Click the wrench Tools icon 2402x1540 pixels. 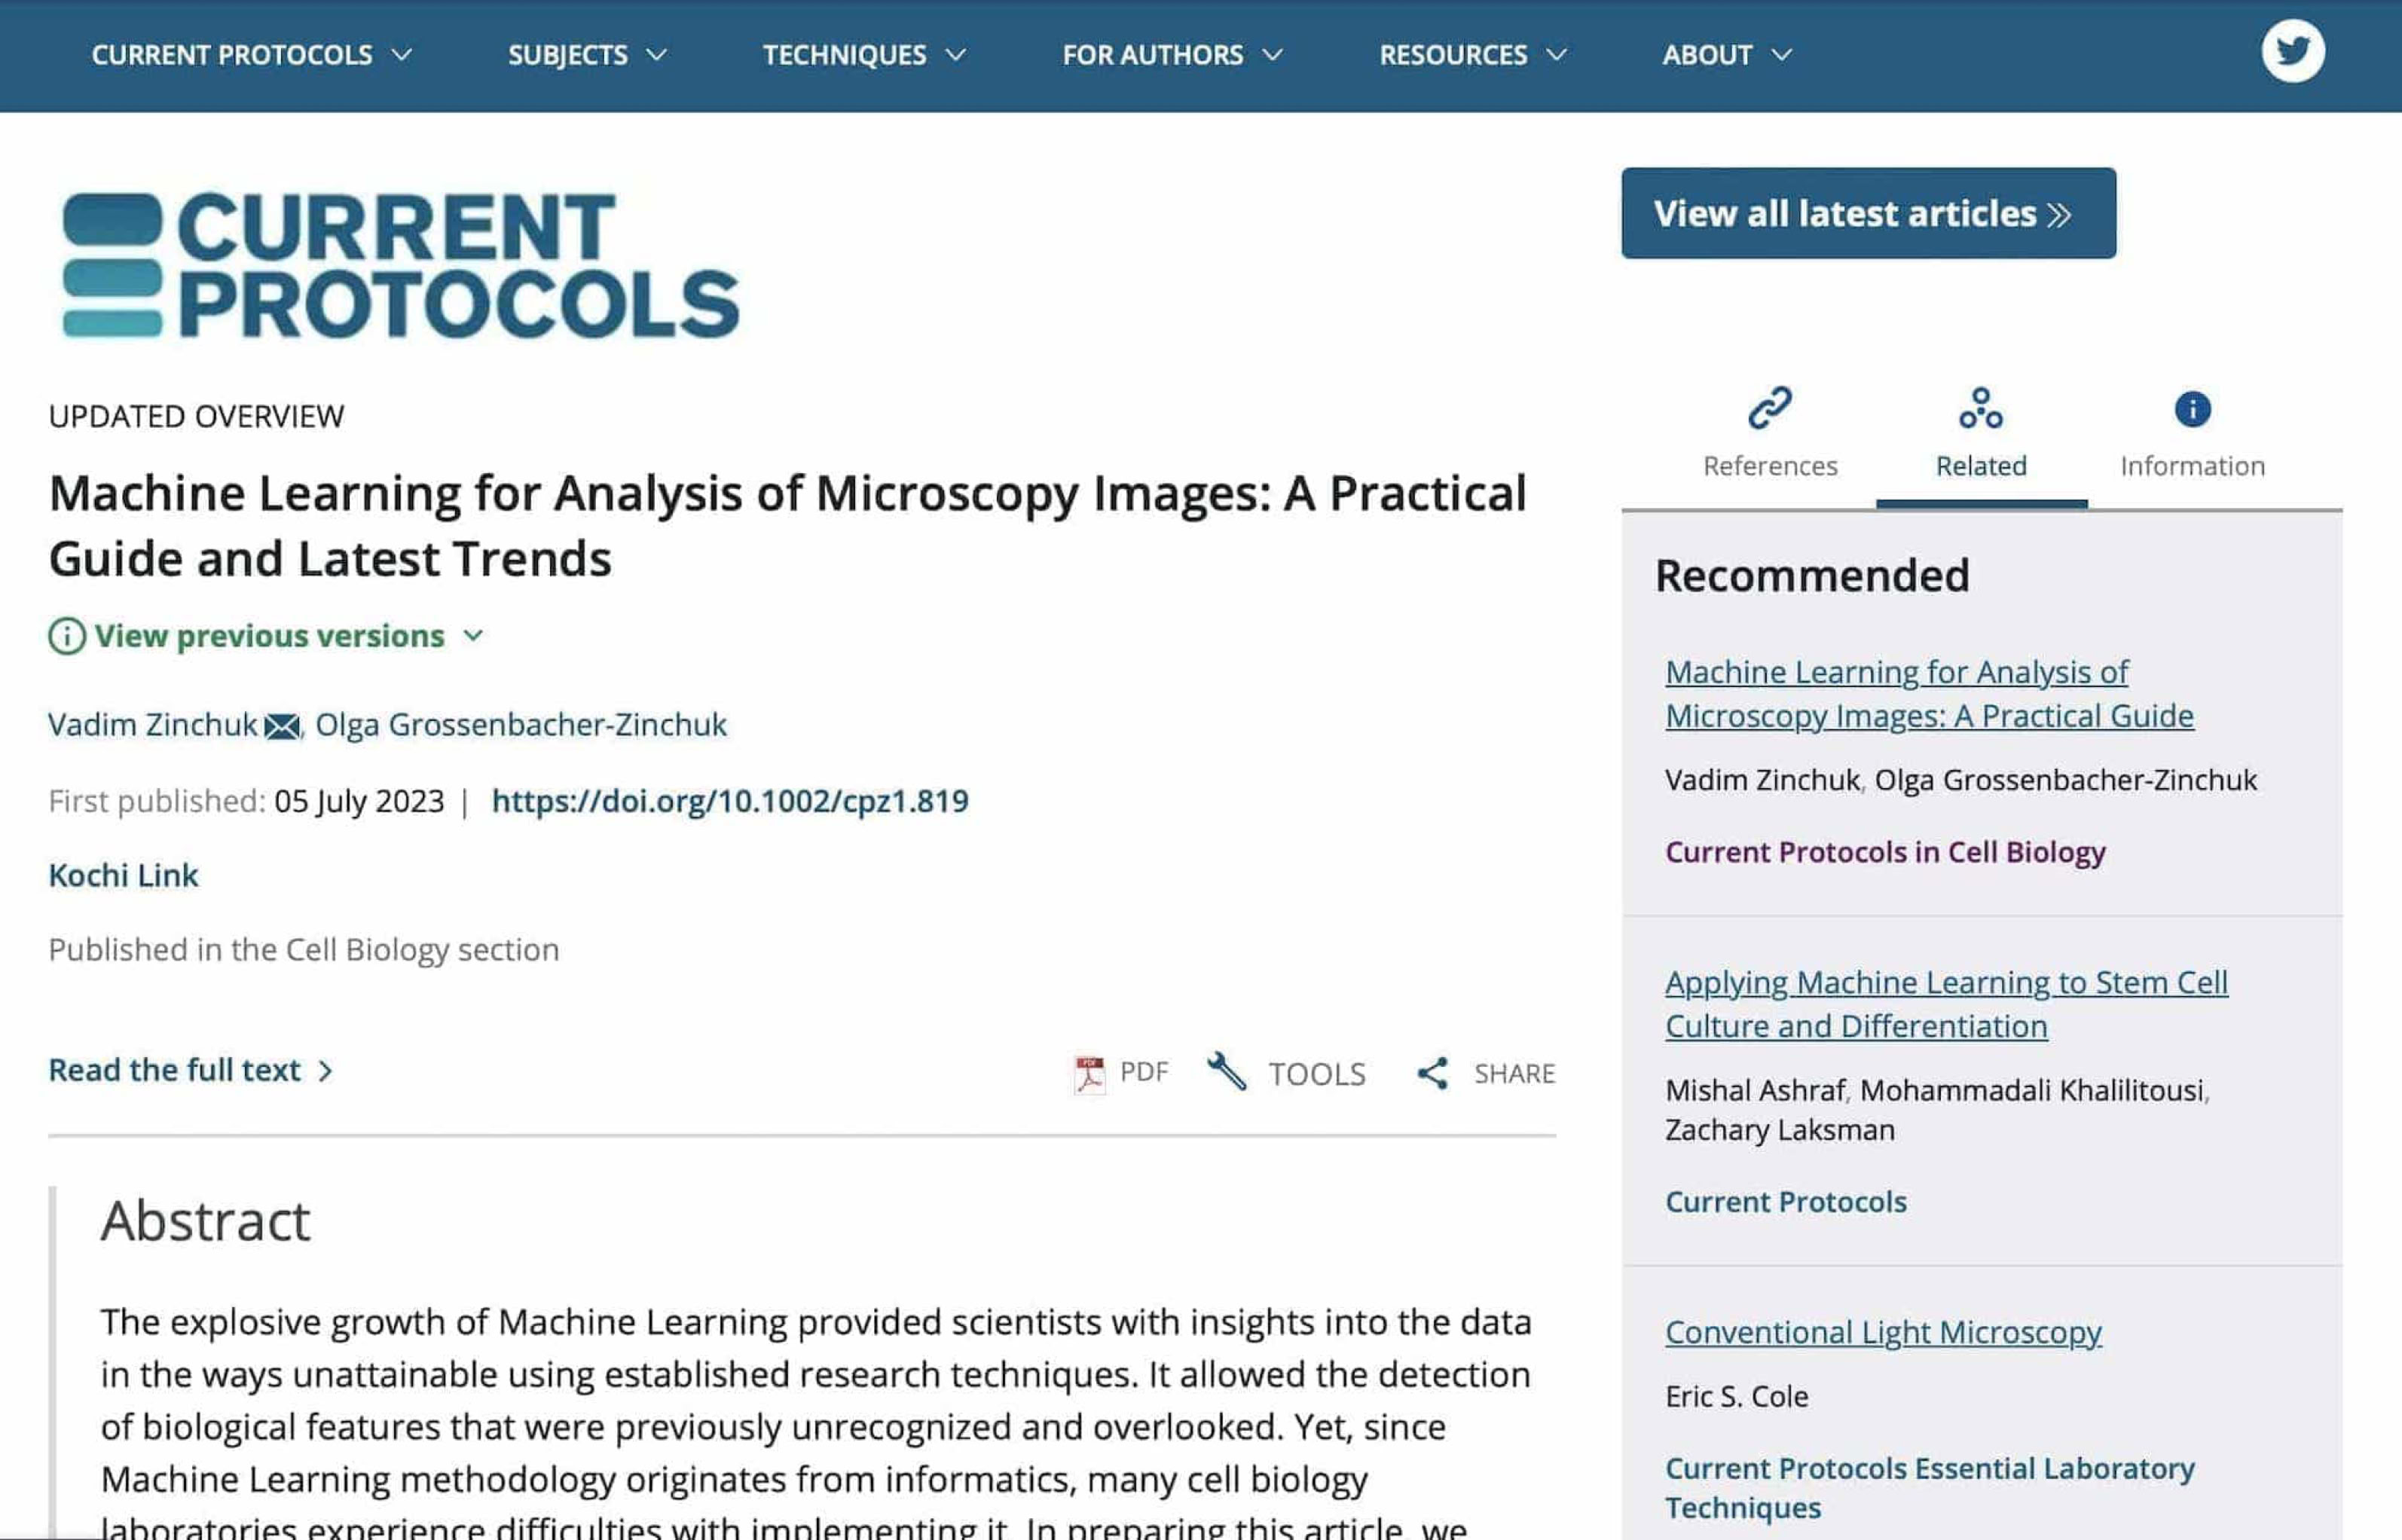[1227, 1072]
